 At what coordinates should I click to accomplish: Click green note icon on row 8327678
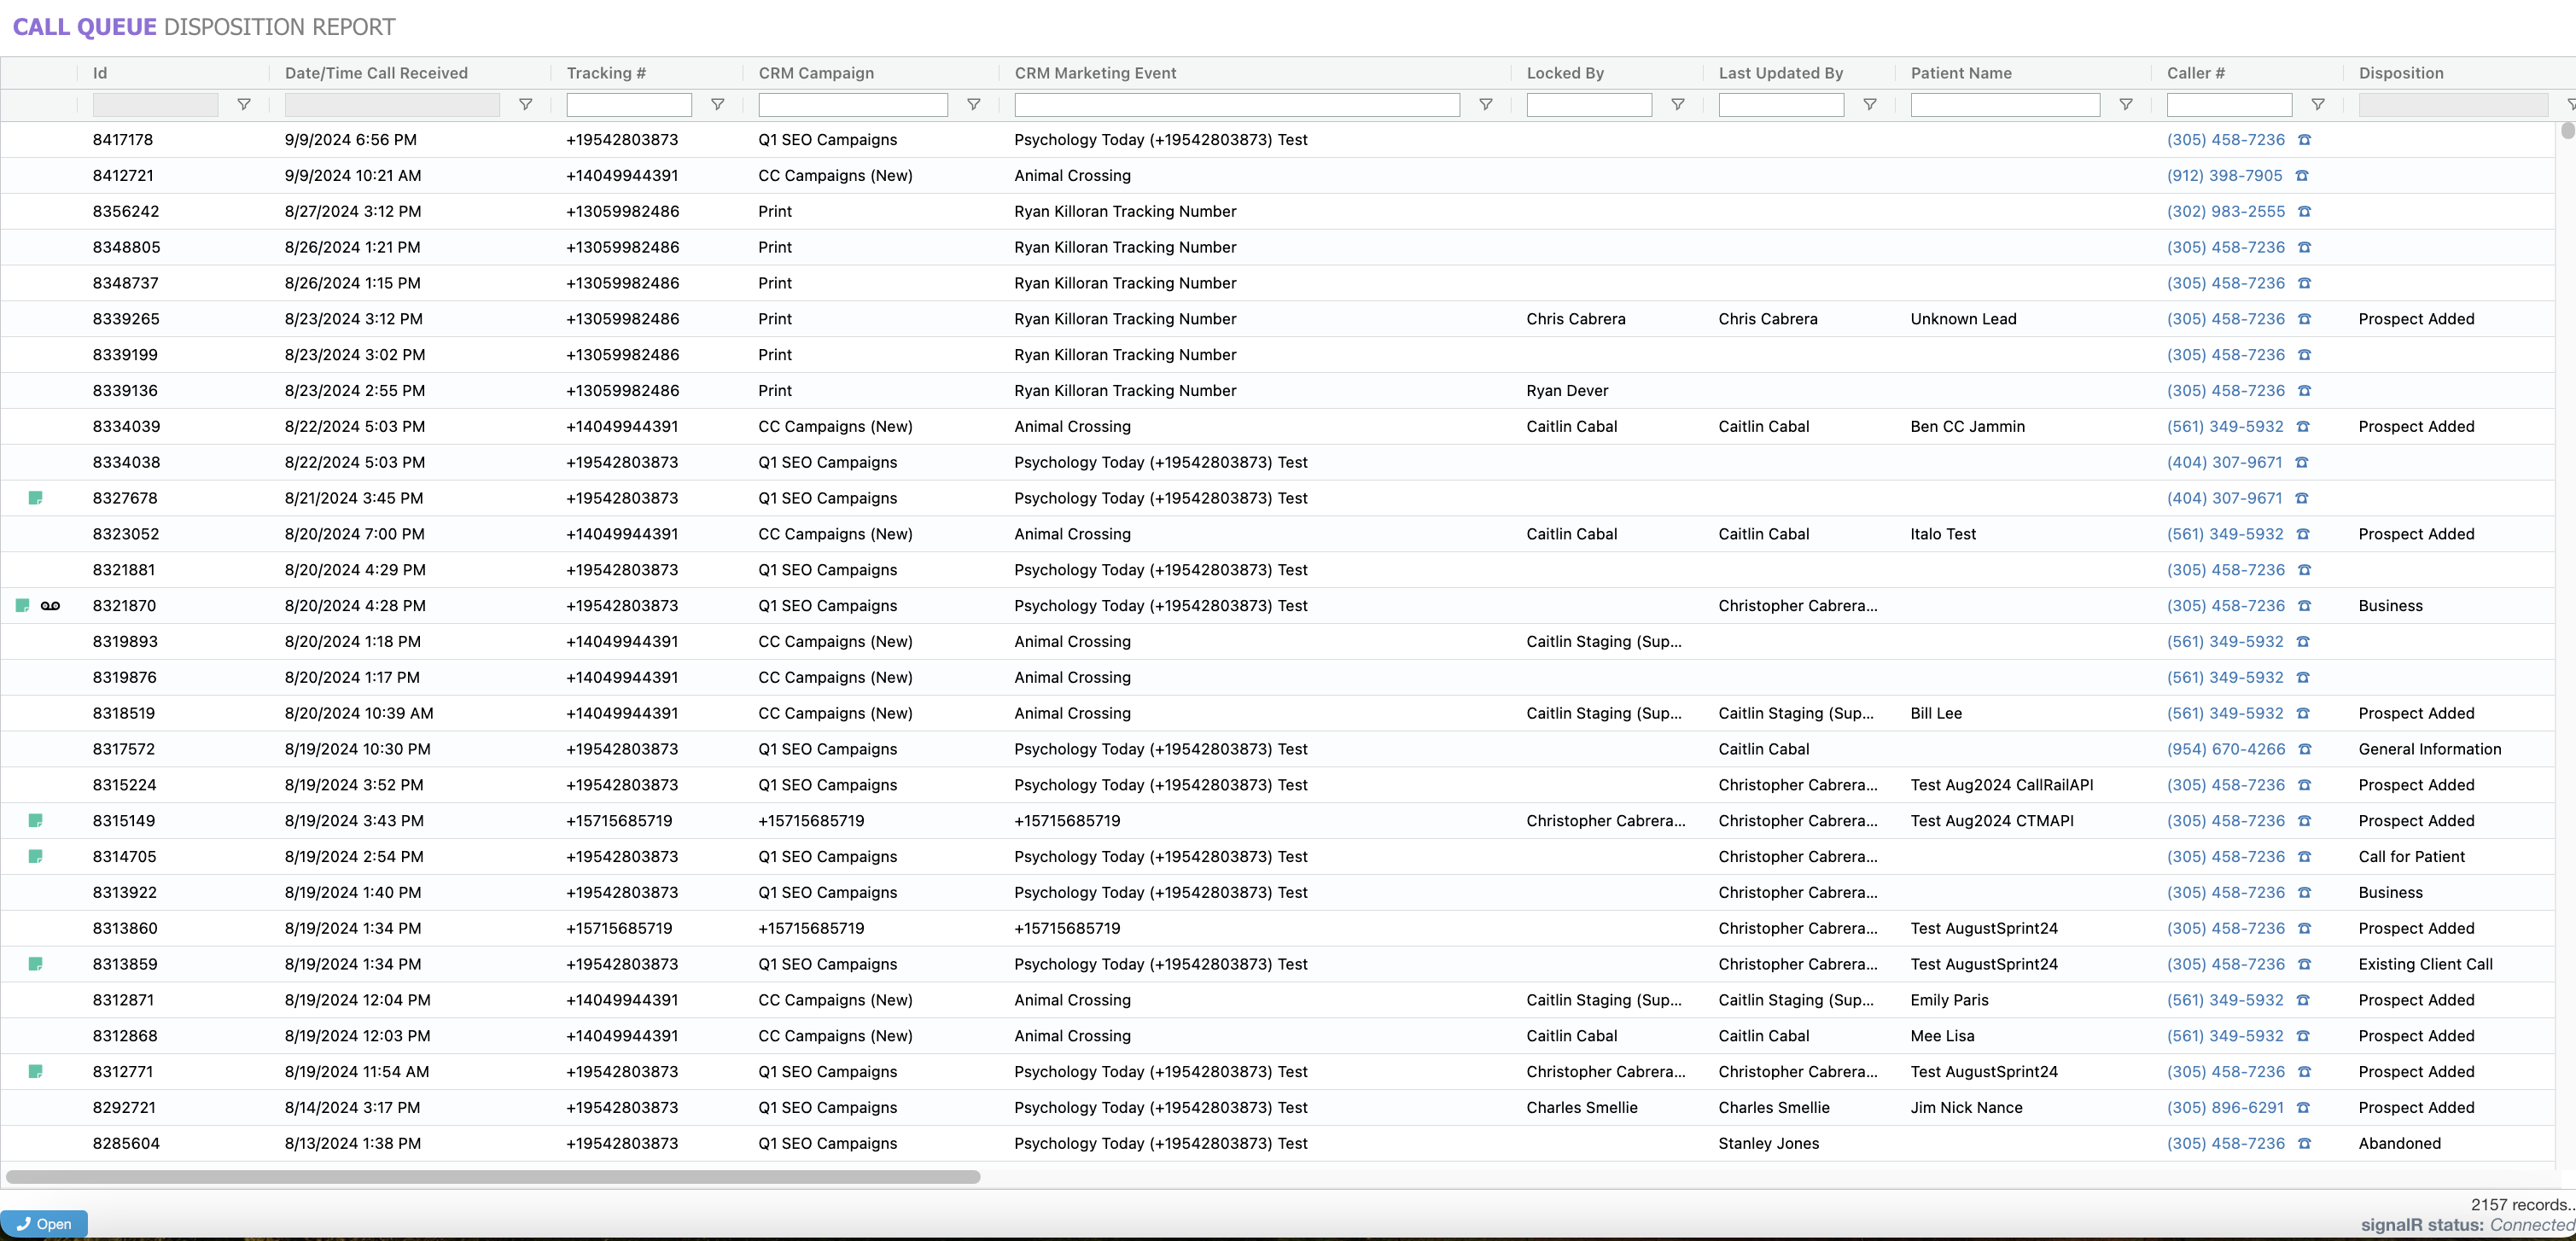coord(35,498)
